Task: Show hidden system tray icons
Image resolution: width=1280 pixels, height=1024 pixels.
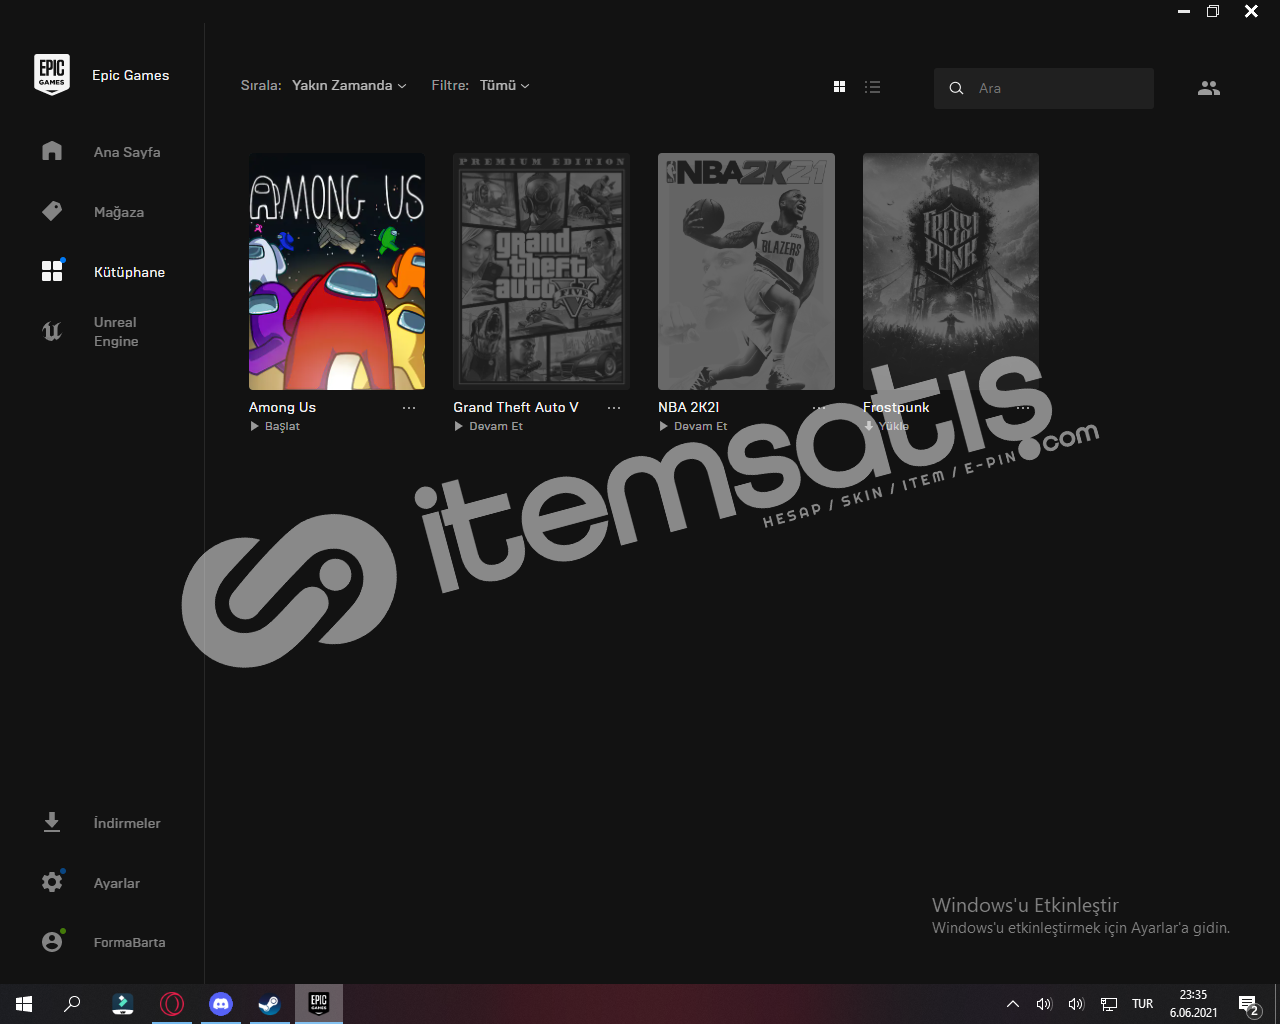Action: point(1013,1004)
